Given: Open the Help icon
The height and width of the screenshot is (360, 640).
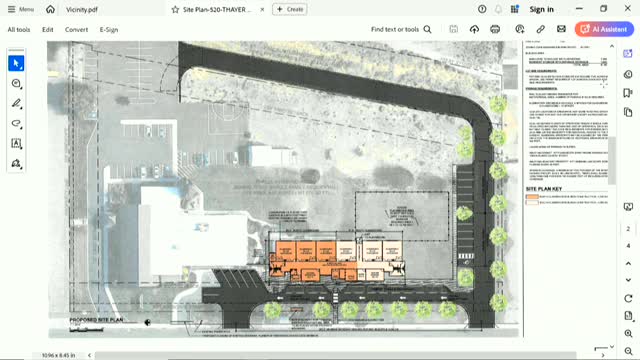Looking at the screenshot, I should (482, 9).
